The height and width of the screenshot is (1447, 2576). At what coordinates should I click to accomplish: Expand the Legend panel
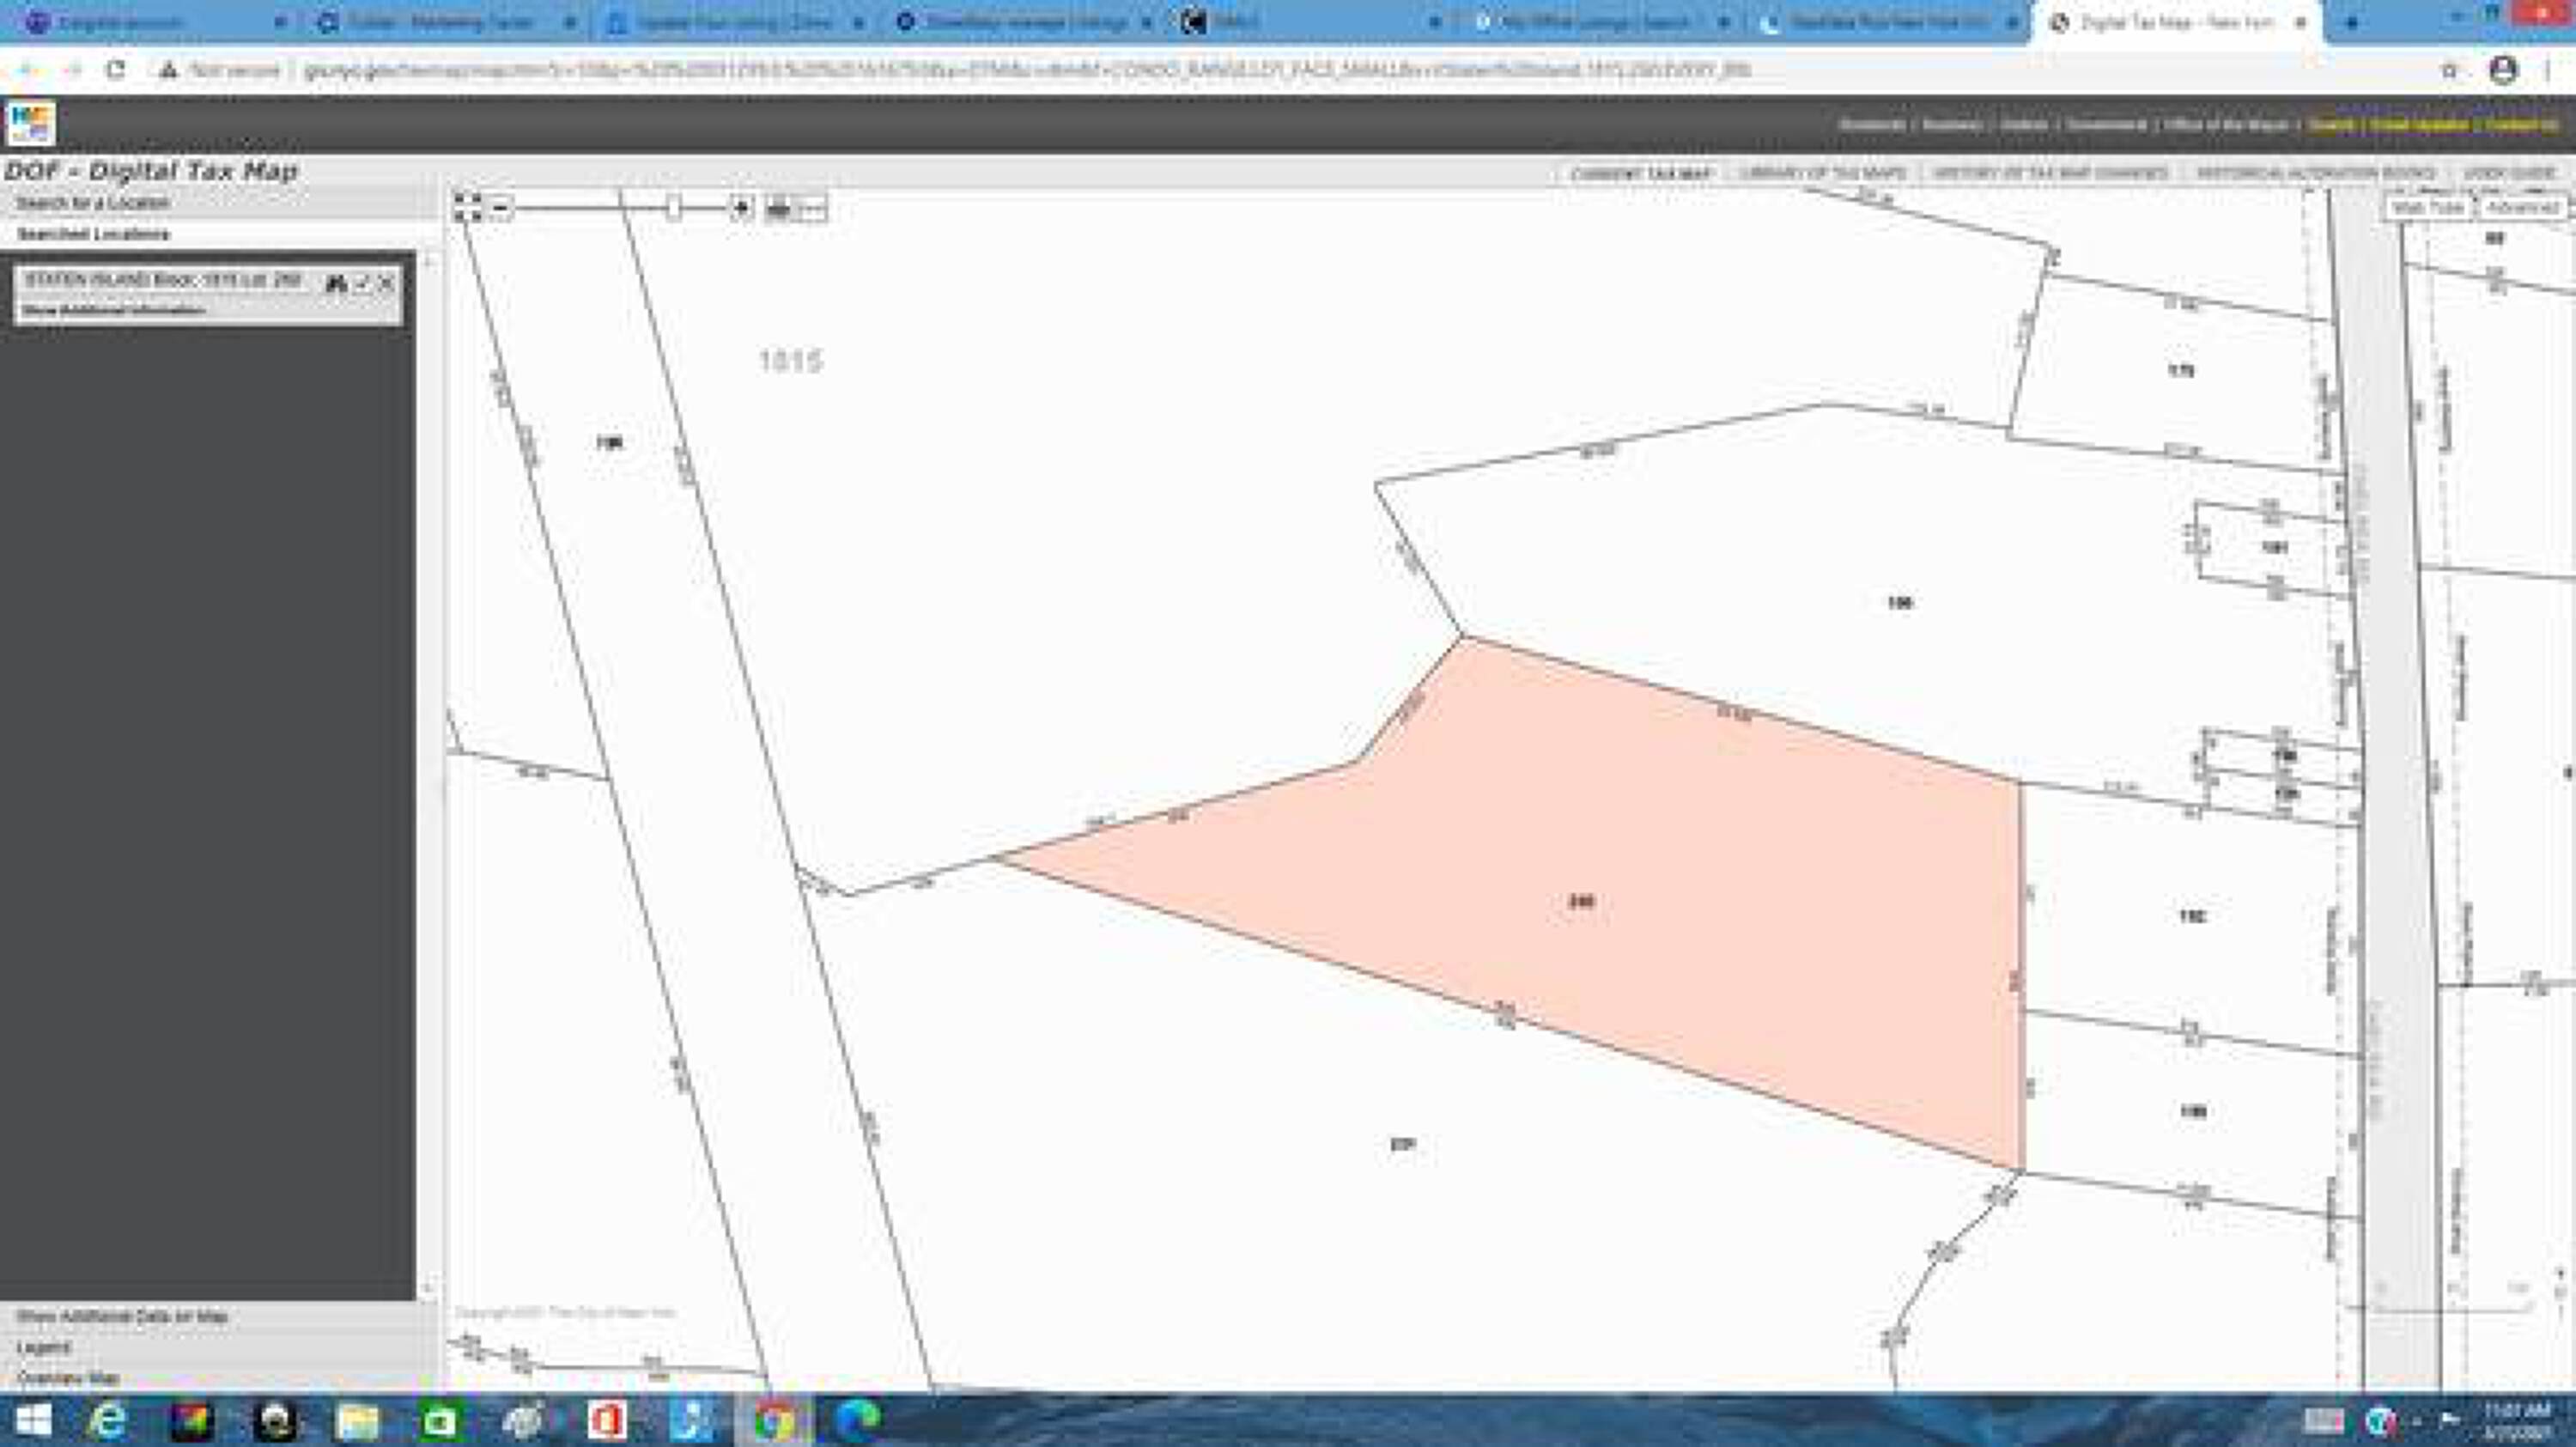[x=44, y=1347]
